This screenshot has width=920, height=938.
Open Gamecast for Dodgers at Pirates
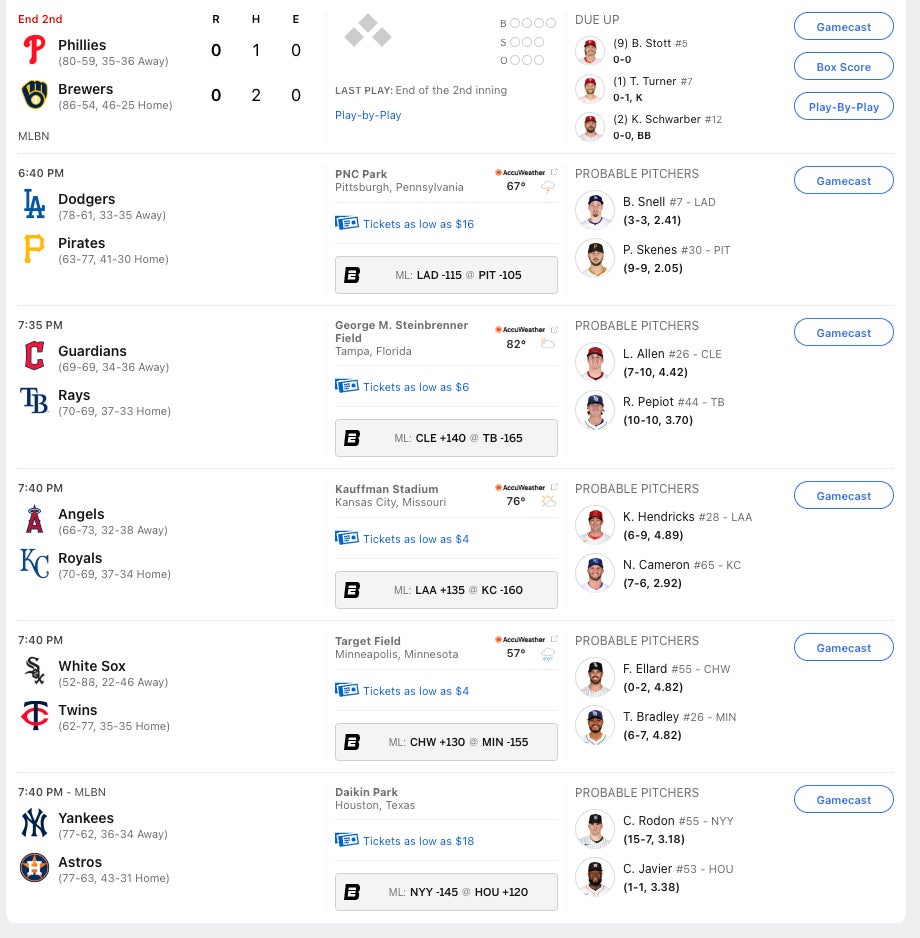point(843,181)
